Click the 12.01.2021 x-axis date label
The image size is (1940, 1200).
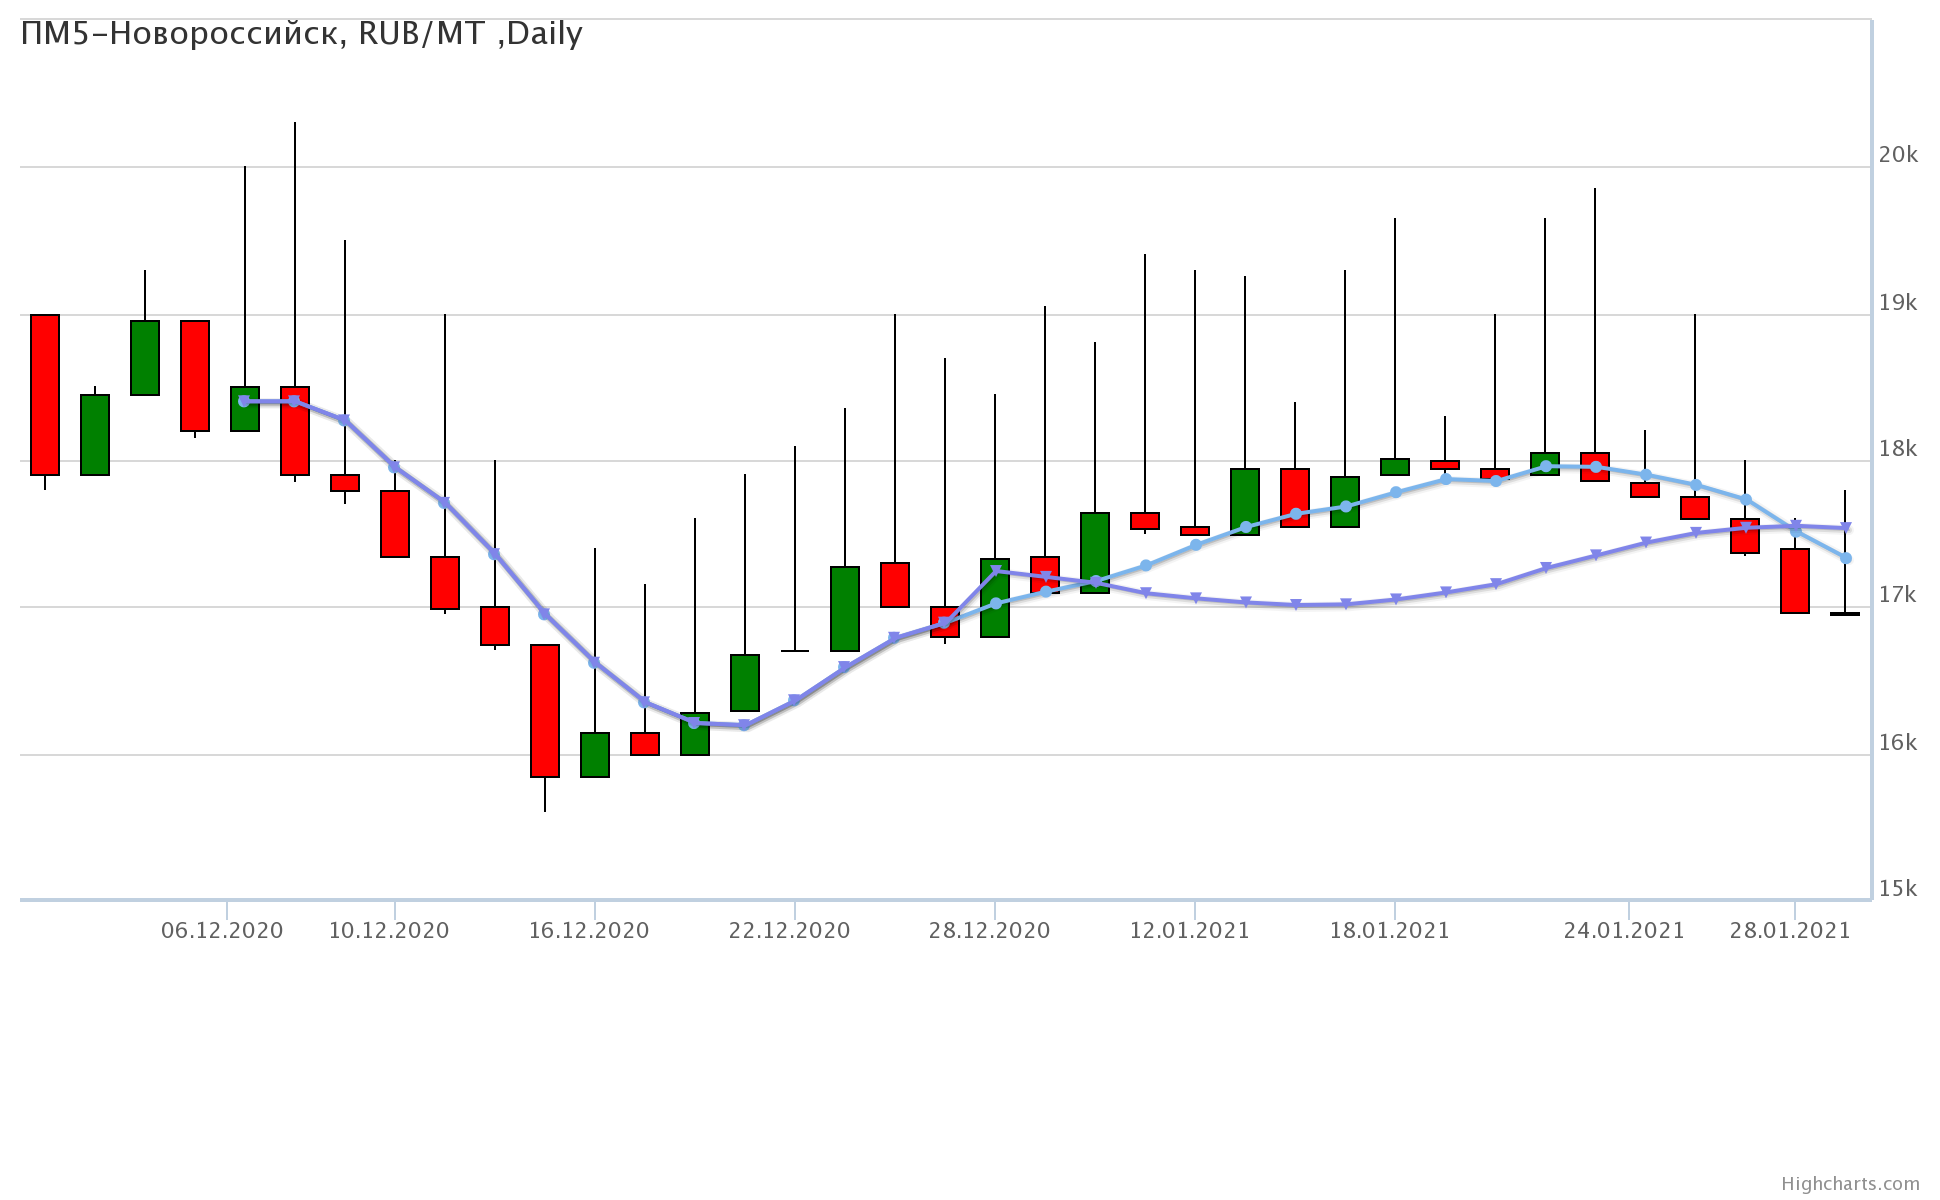pyautogui.click(x=1190, y=931)
